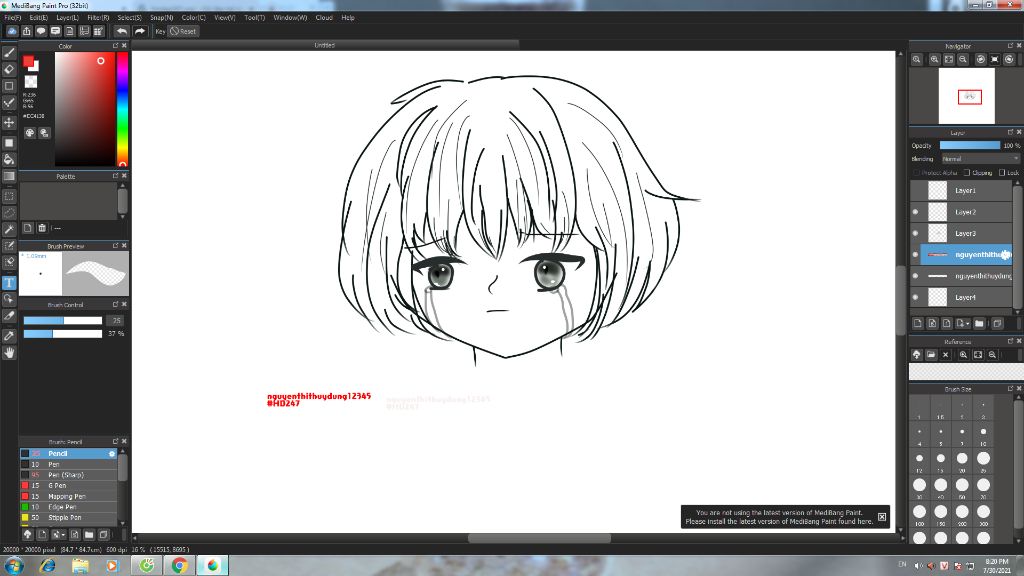Image resolution: width=1024 pixels, height=576 pixels.
Task: Hide Layer3 visibility dot
Action: (916, 233)
